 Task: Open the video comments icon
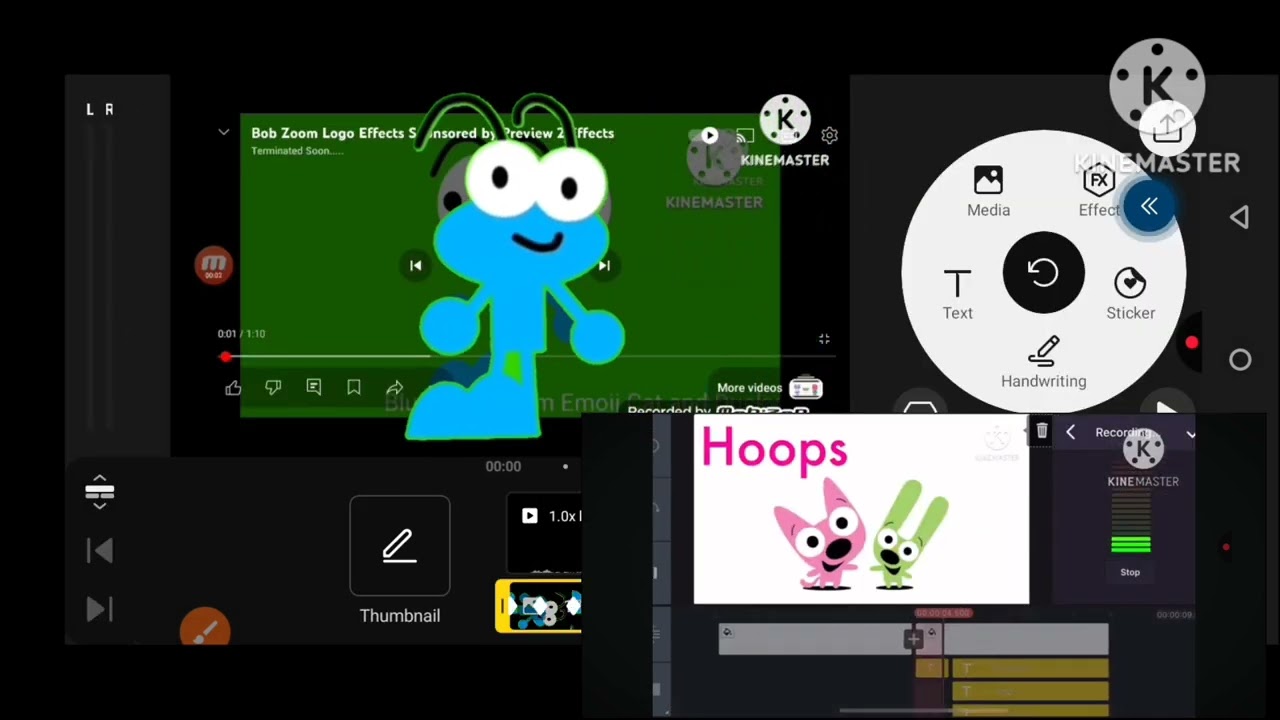(x=314, y=388)
